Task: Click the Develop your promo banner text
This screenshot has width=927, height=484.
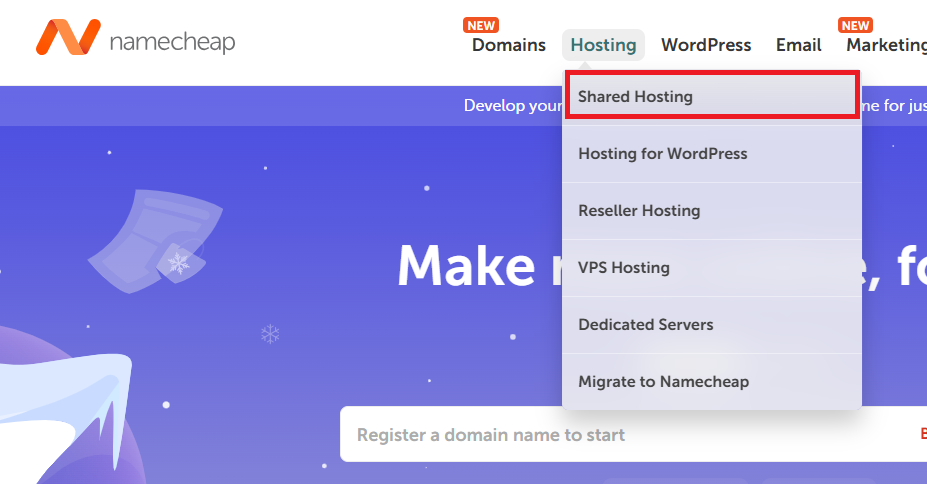Action: point(513,105)
